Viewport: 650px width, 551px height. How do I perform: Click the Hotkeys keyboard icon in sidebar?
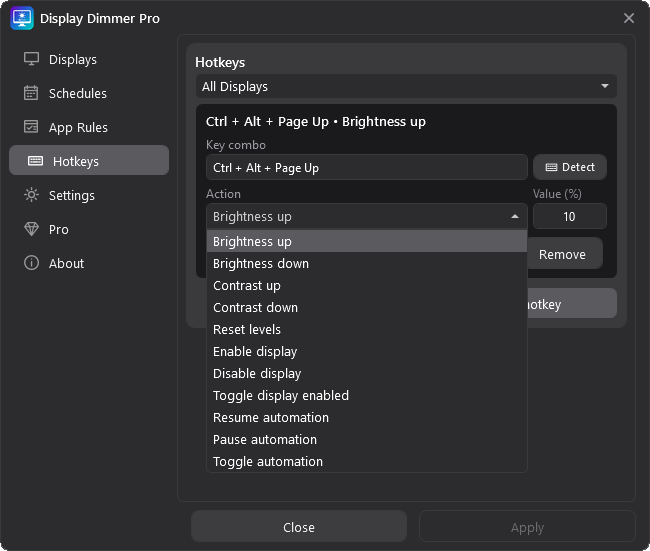coord(35,161)
